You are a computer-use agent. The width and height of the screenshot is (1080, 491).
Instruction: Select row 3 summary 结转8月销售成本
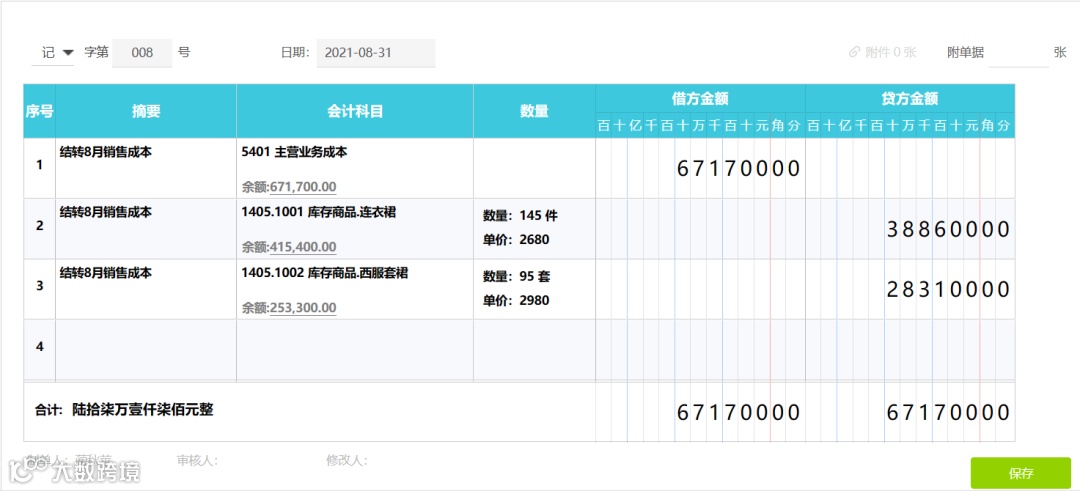pos(106,273)
